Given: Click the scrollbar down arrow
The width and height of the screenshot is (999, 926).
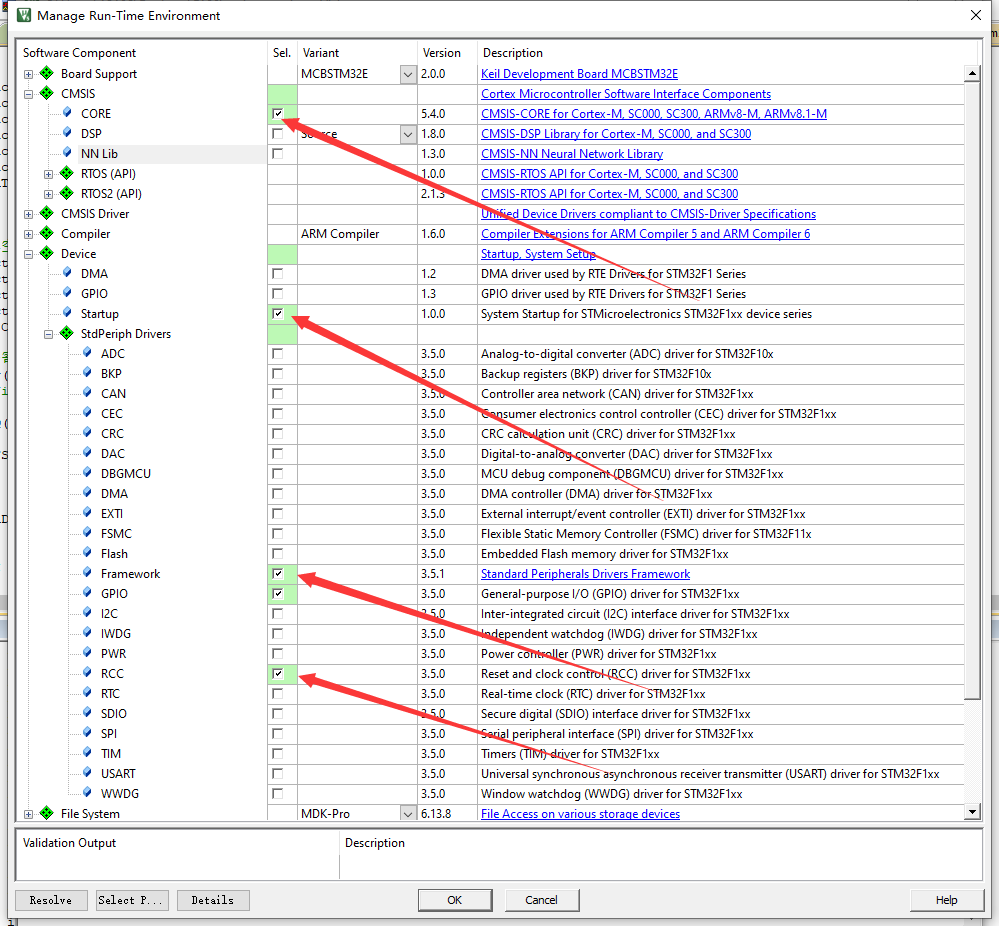Looking at the screenshot, I should coord(972,812).
